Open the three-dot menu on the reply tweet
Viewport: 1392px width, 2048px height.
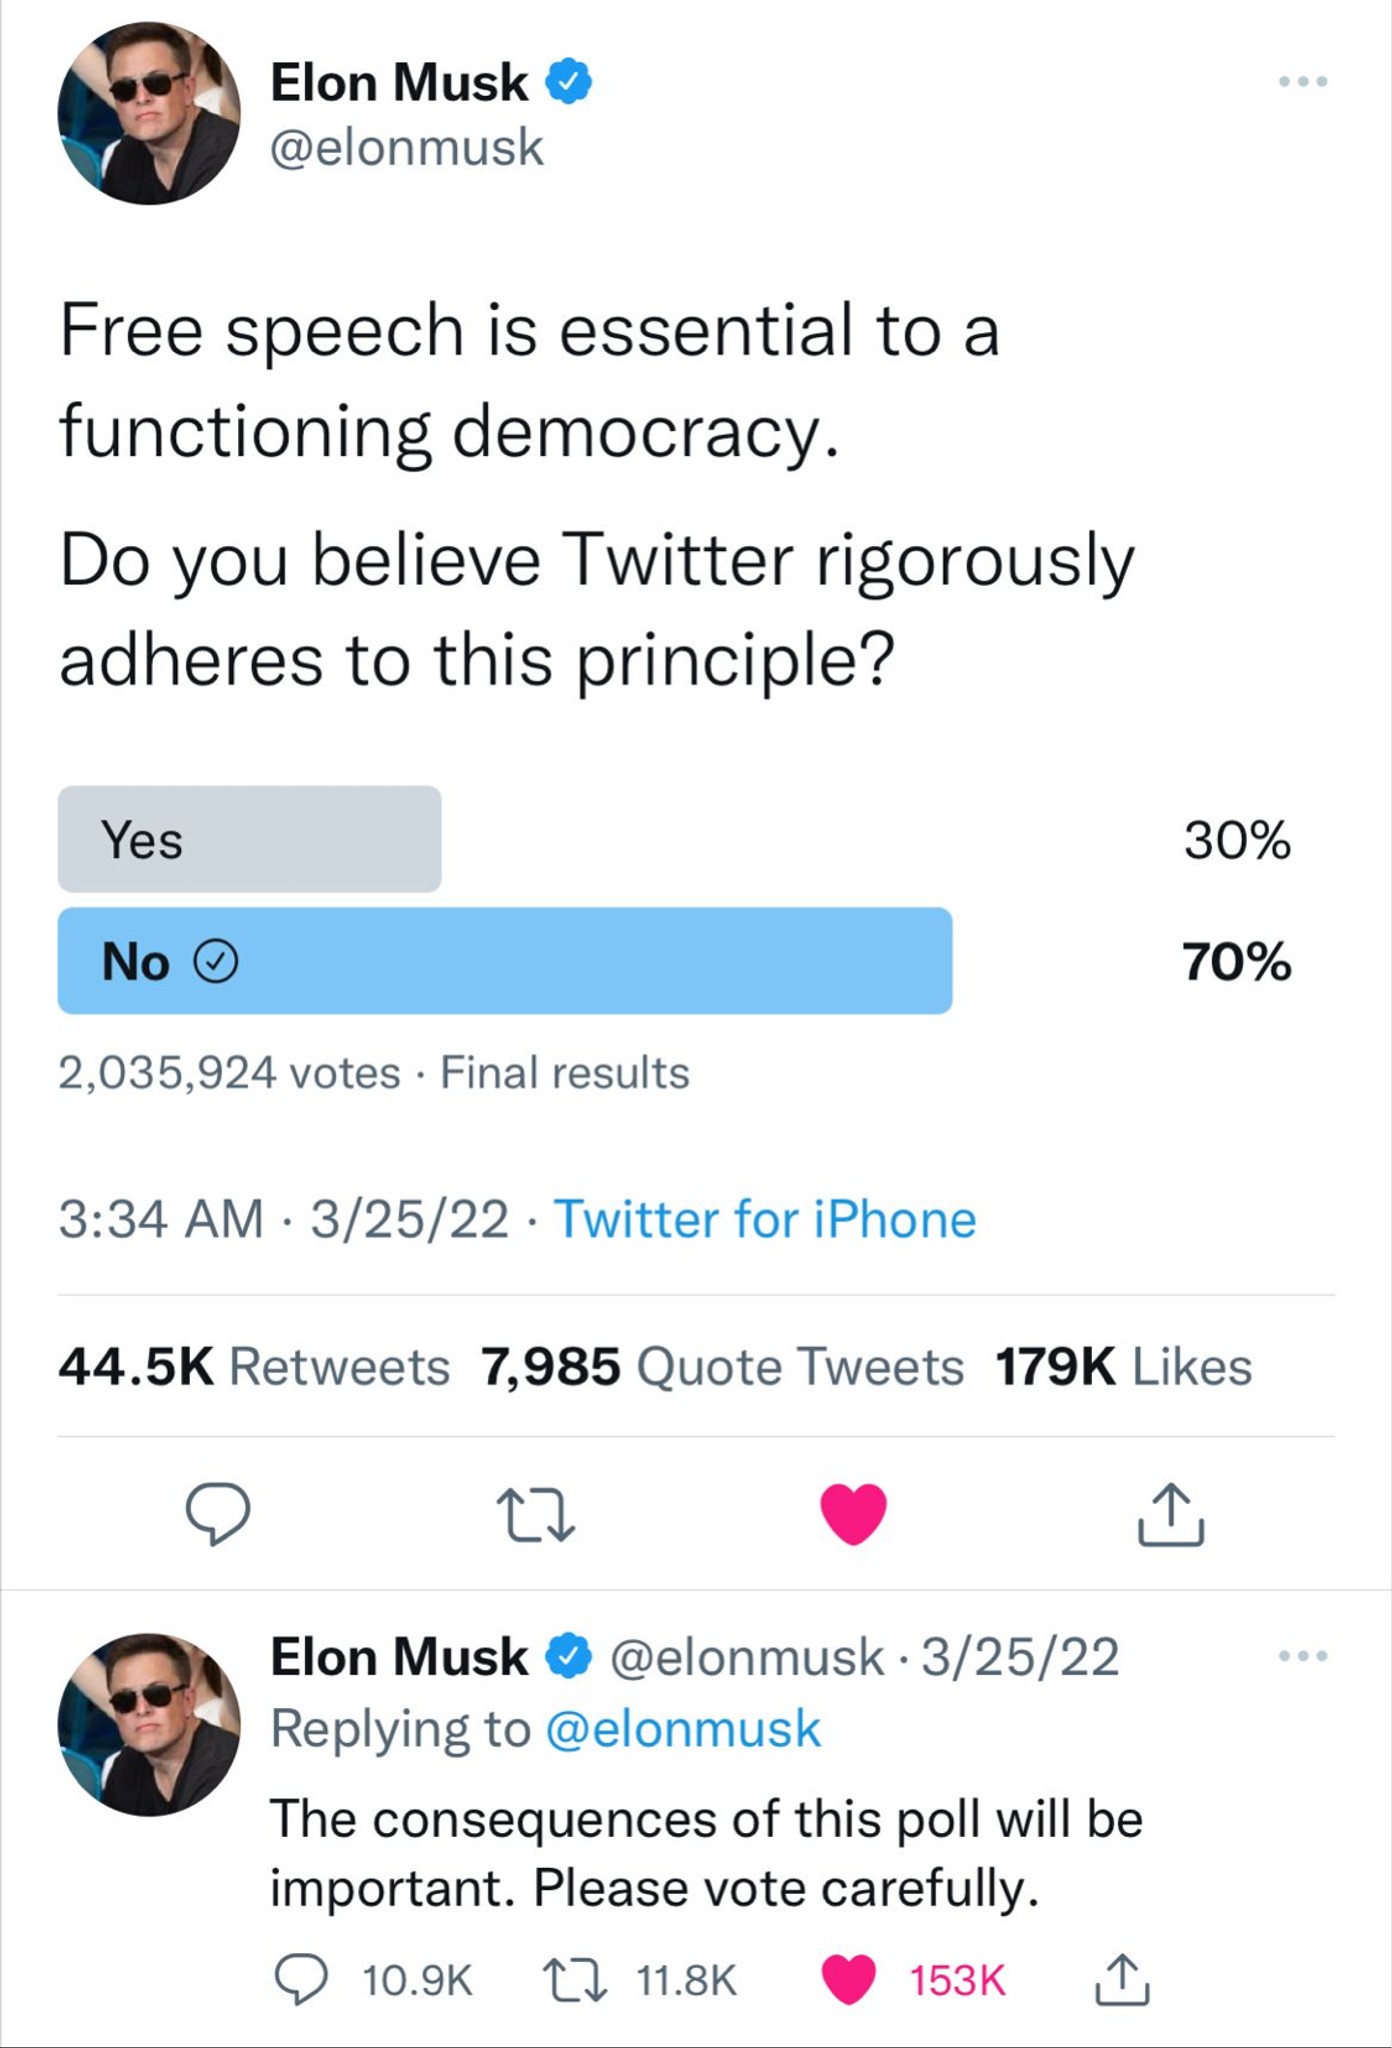(x=1303, y=1657)
